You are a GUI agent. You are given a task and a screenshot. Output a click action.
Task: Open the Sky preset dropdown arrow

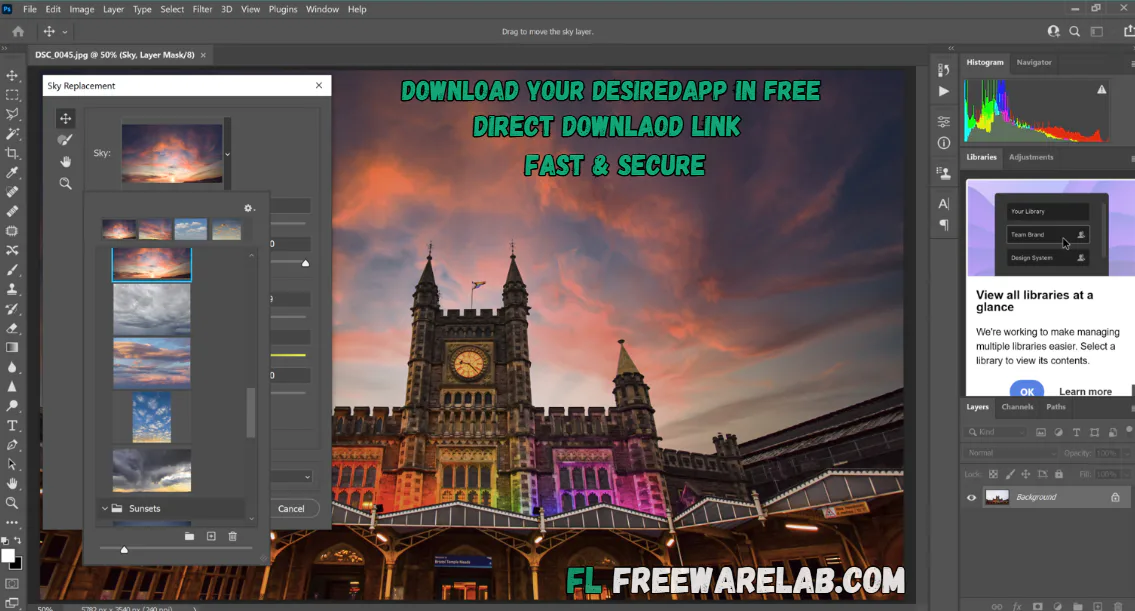[x=229, y=153]
